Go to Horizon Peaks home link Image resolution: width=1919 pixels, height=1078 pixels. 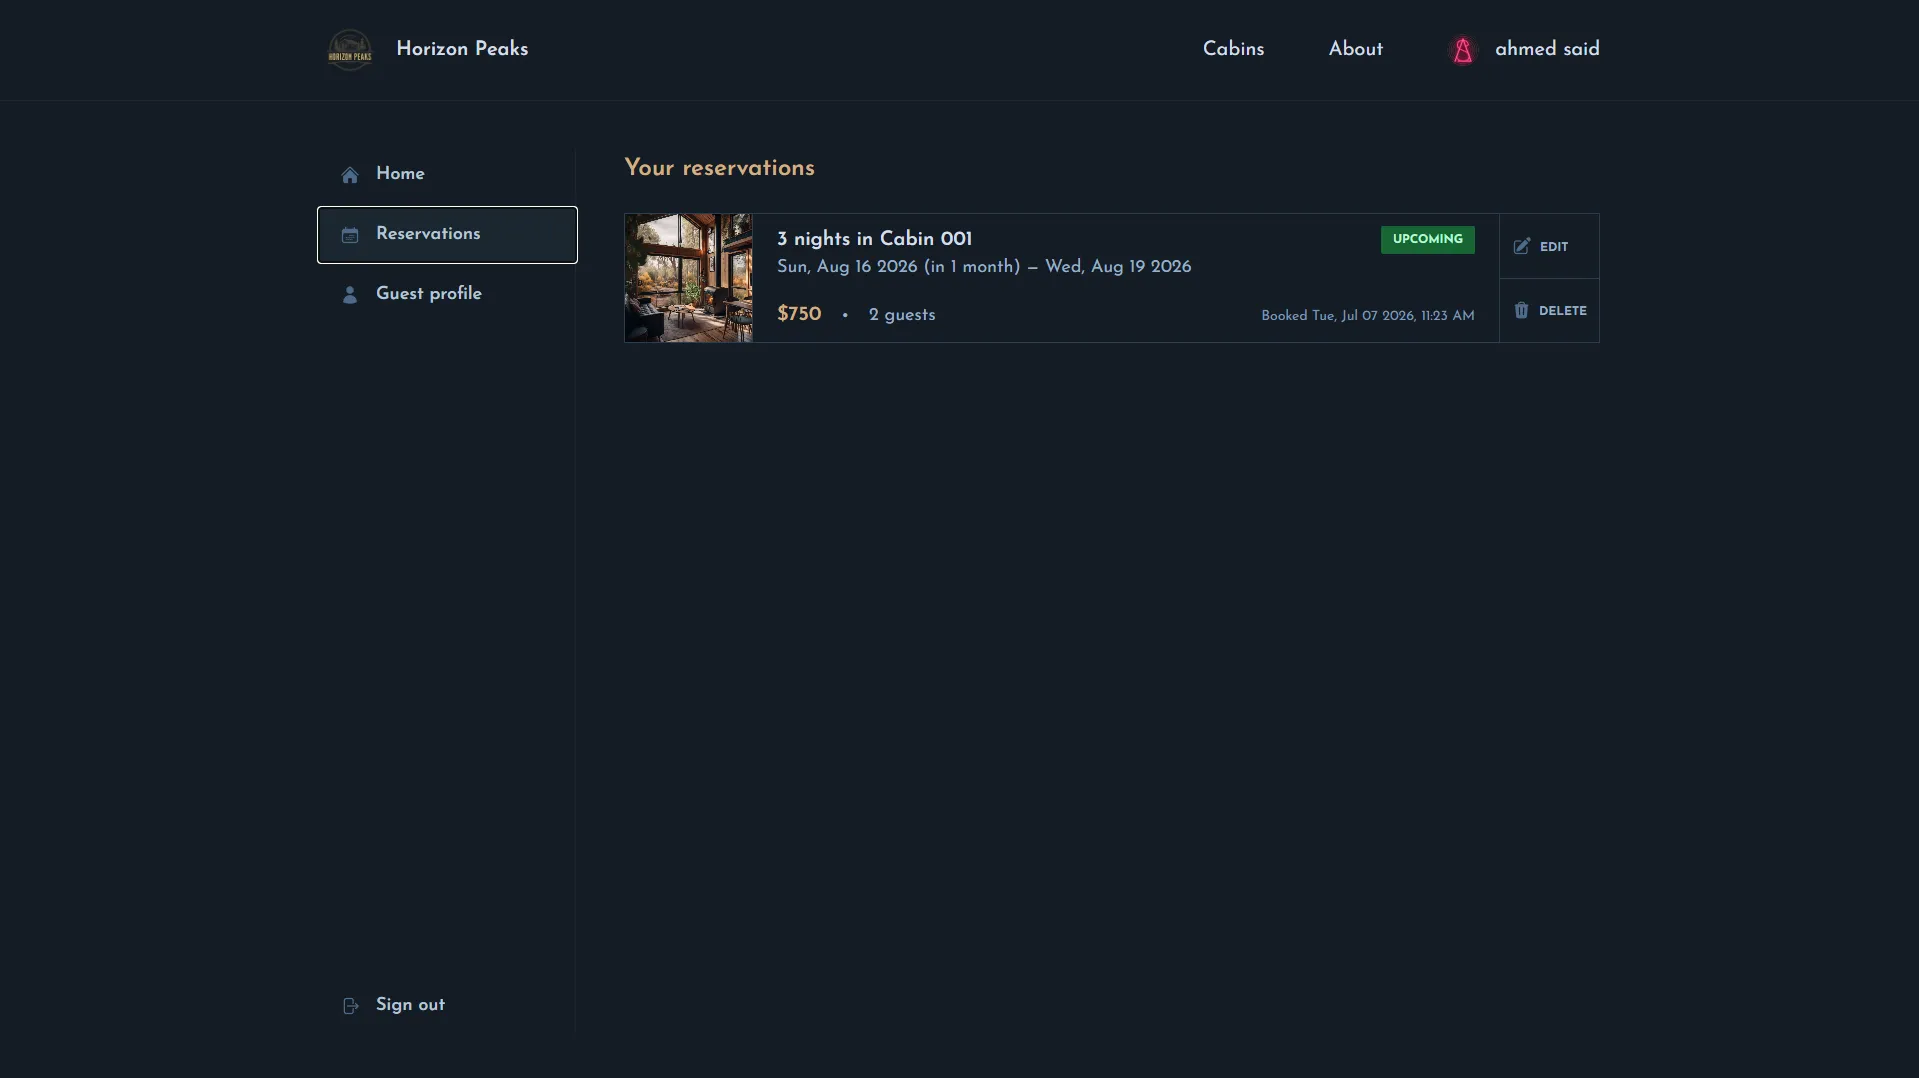tap(428, 49)
